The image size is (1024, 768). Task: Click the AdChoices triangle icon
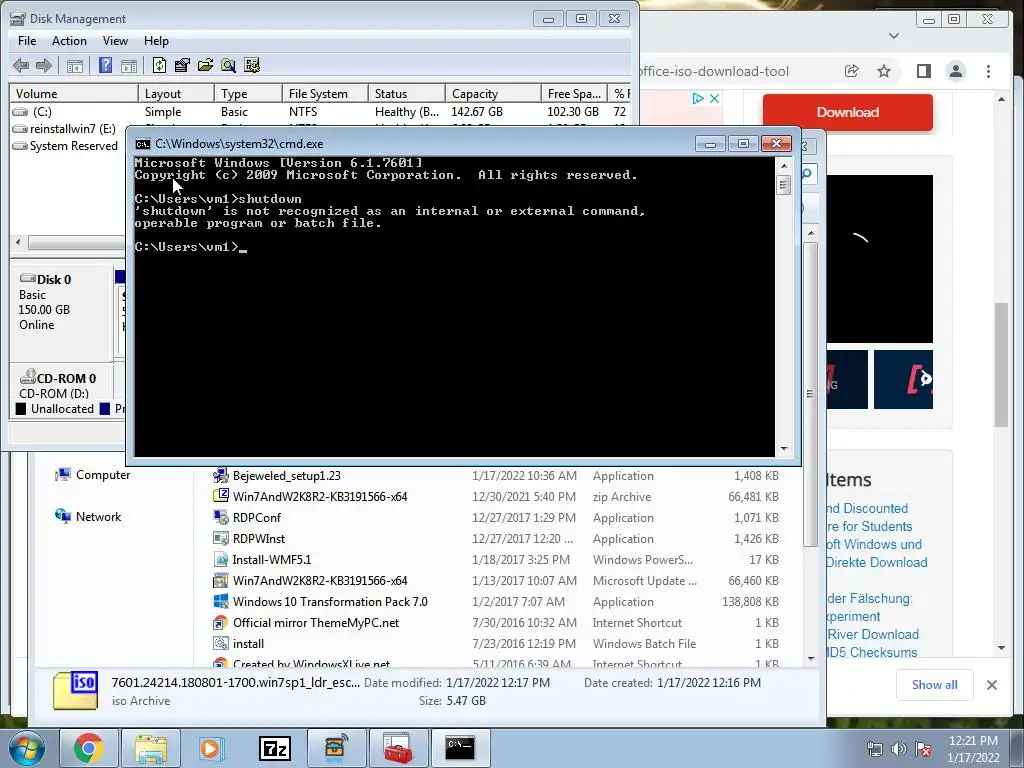click(698, 99)
